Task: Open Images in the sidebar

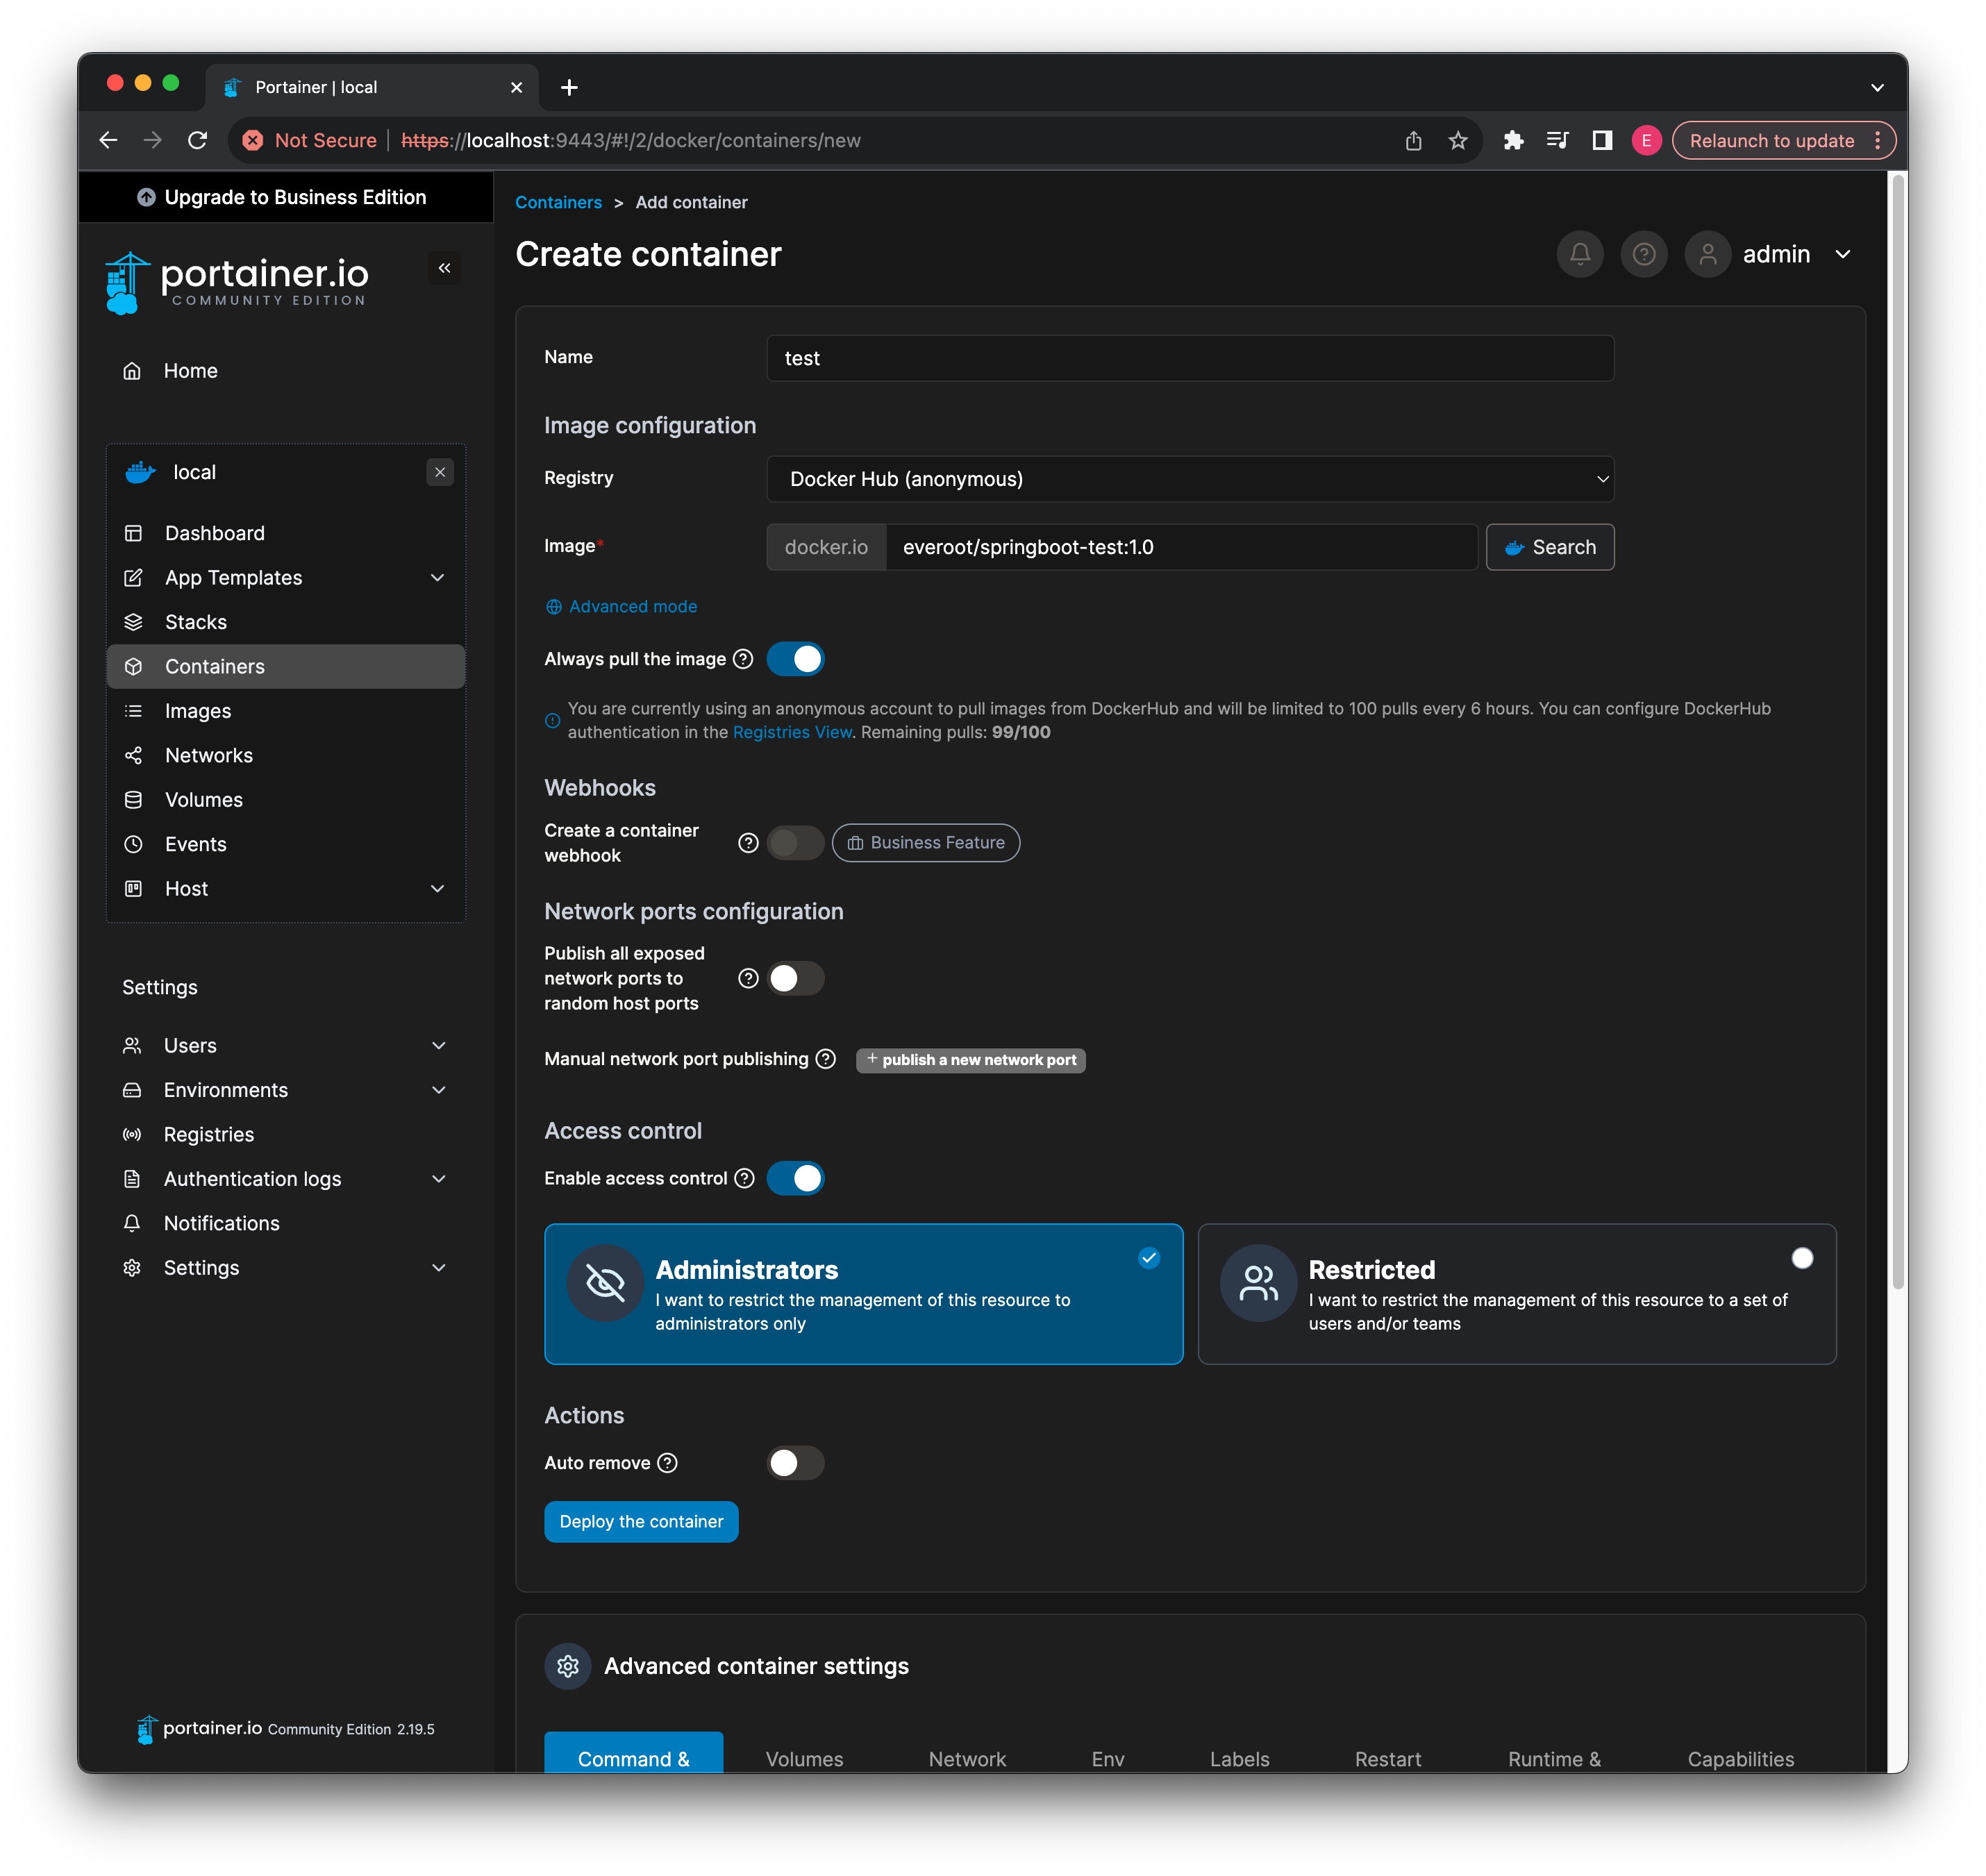Action: (285, 711)
